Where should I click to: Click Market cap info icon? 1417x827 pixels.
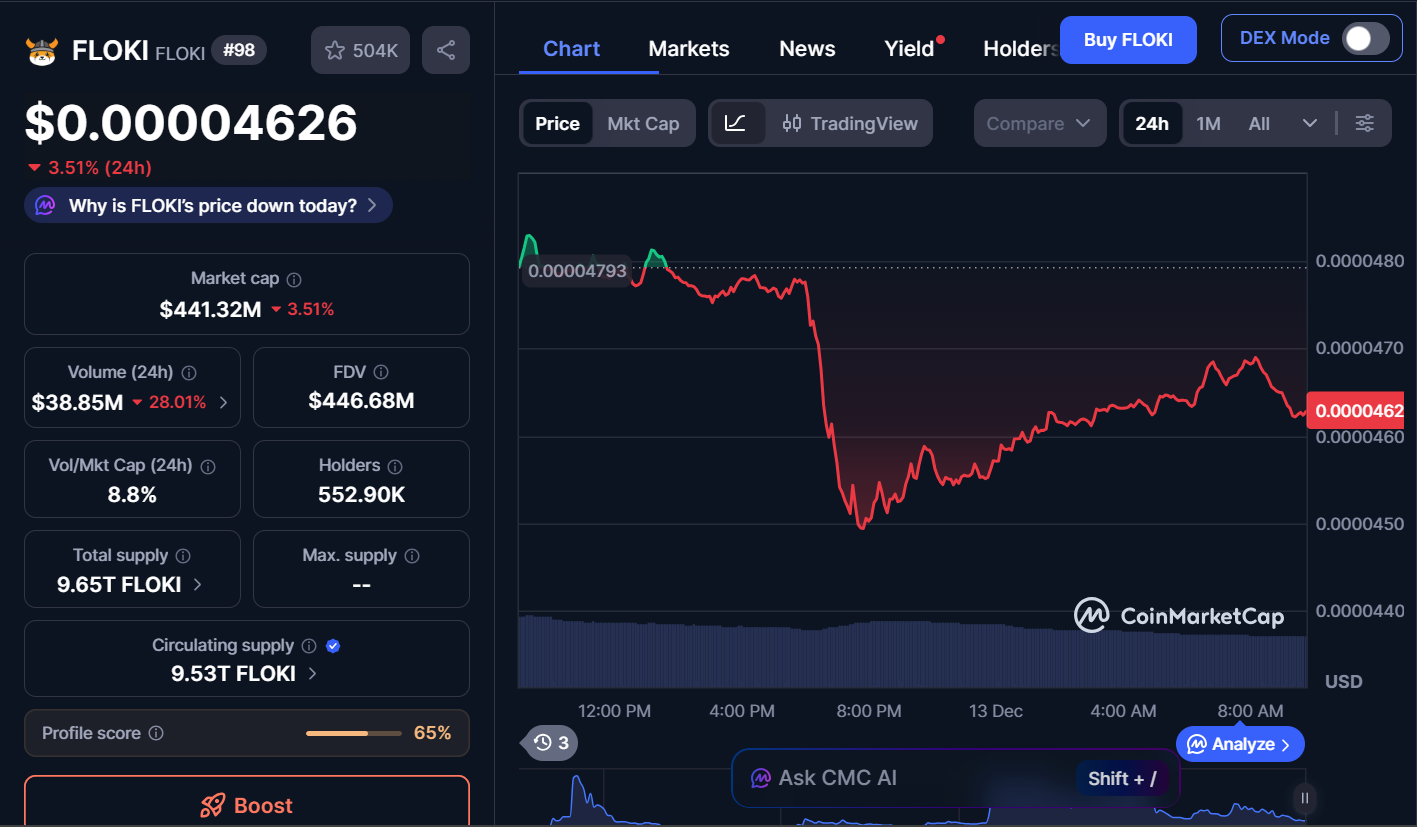(294, 280)
